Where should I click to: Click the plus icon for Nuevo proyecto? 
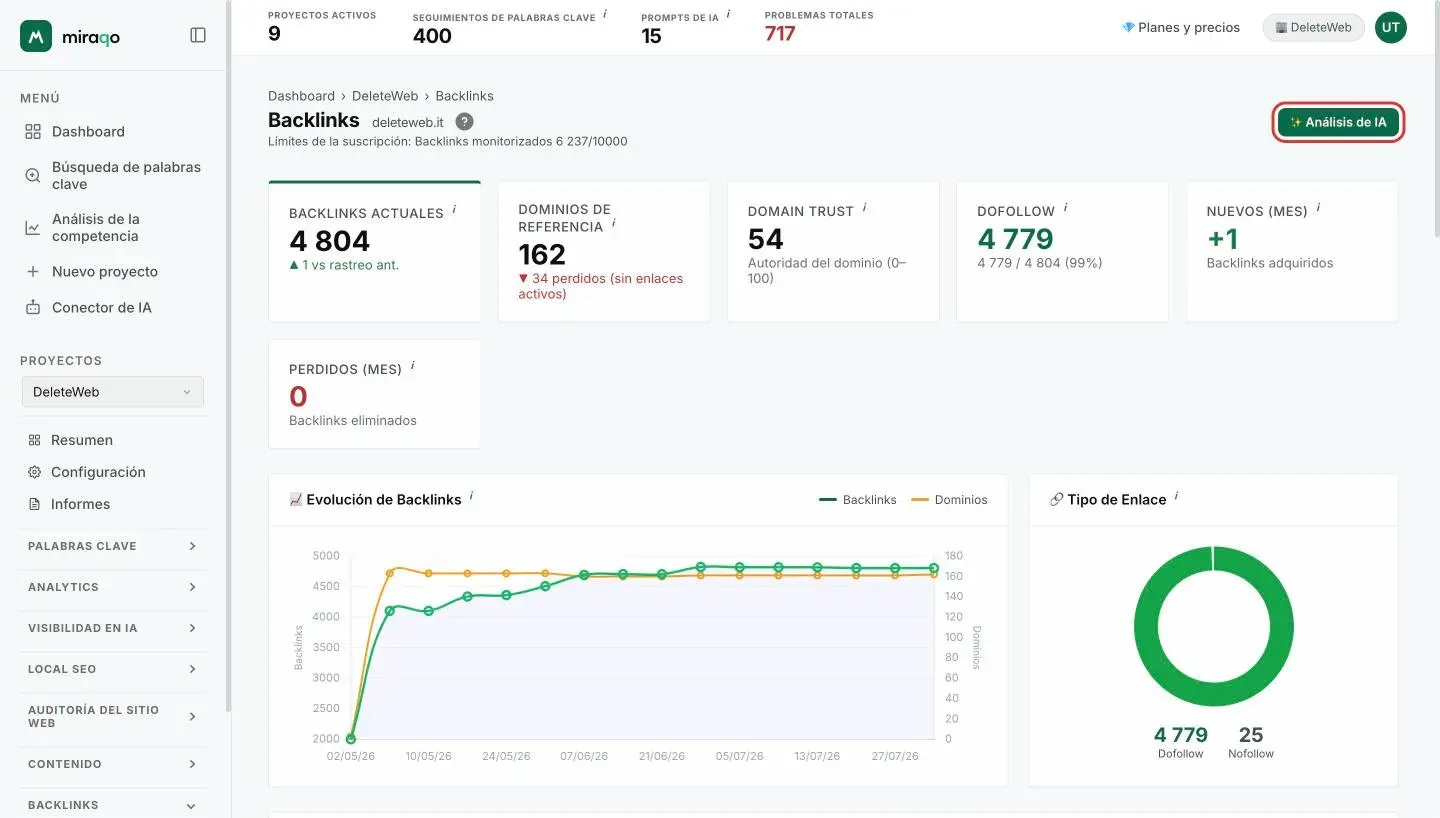pyautogui.click(x=33, y=272)
